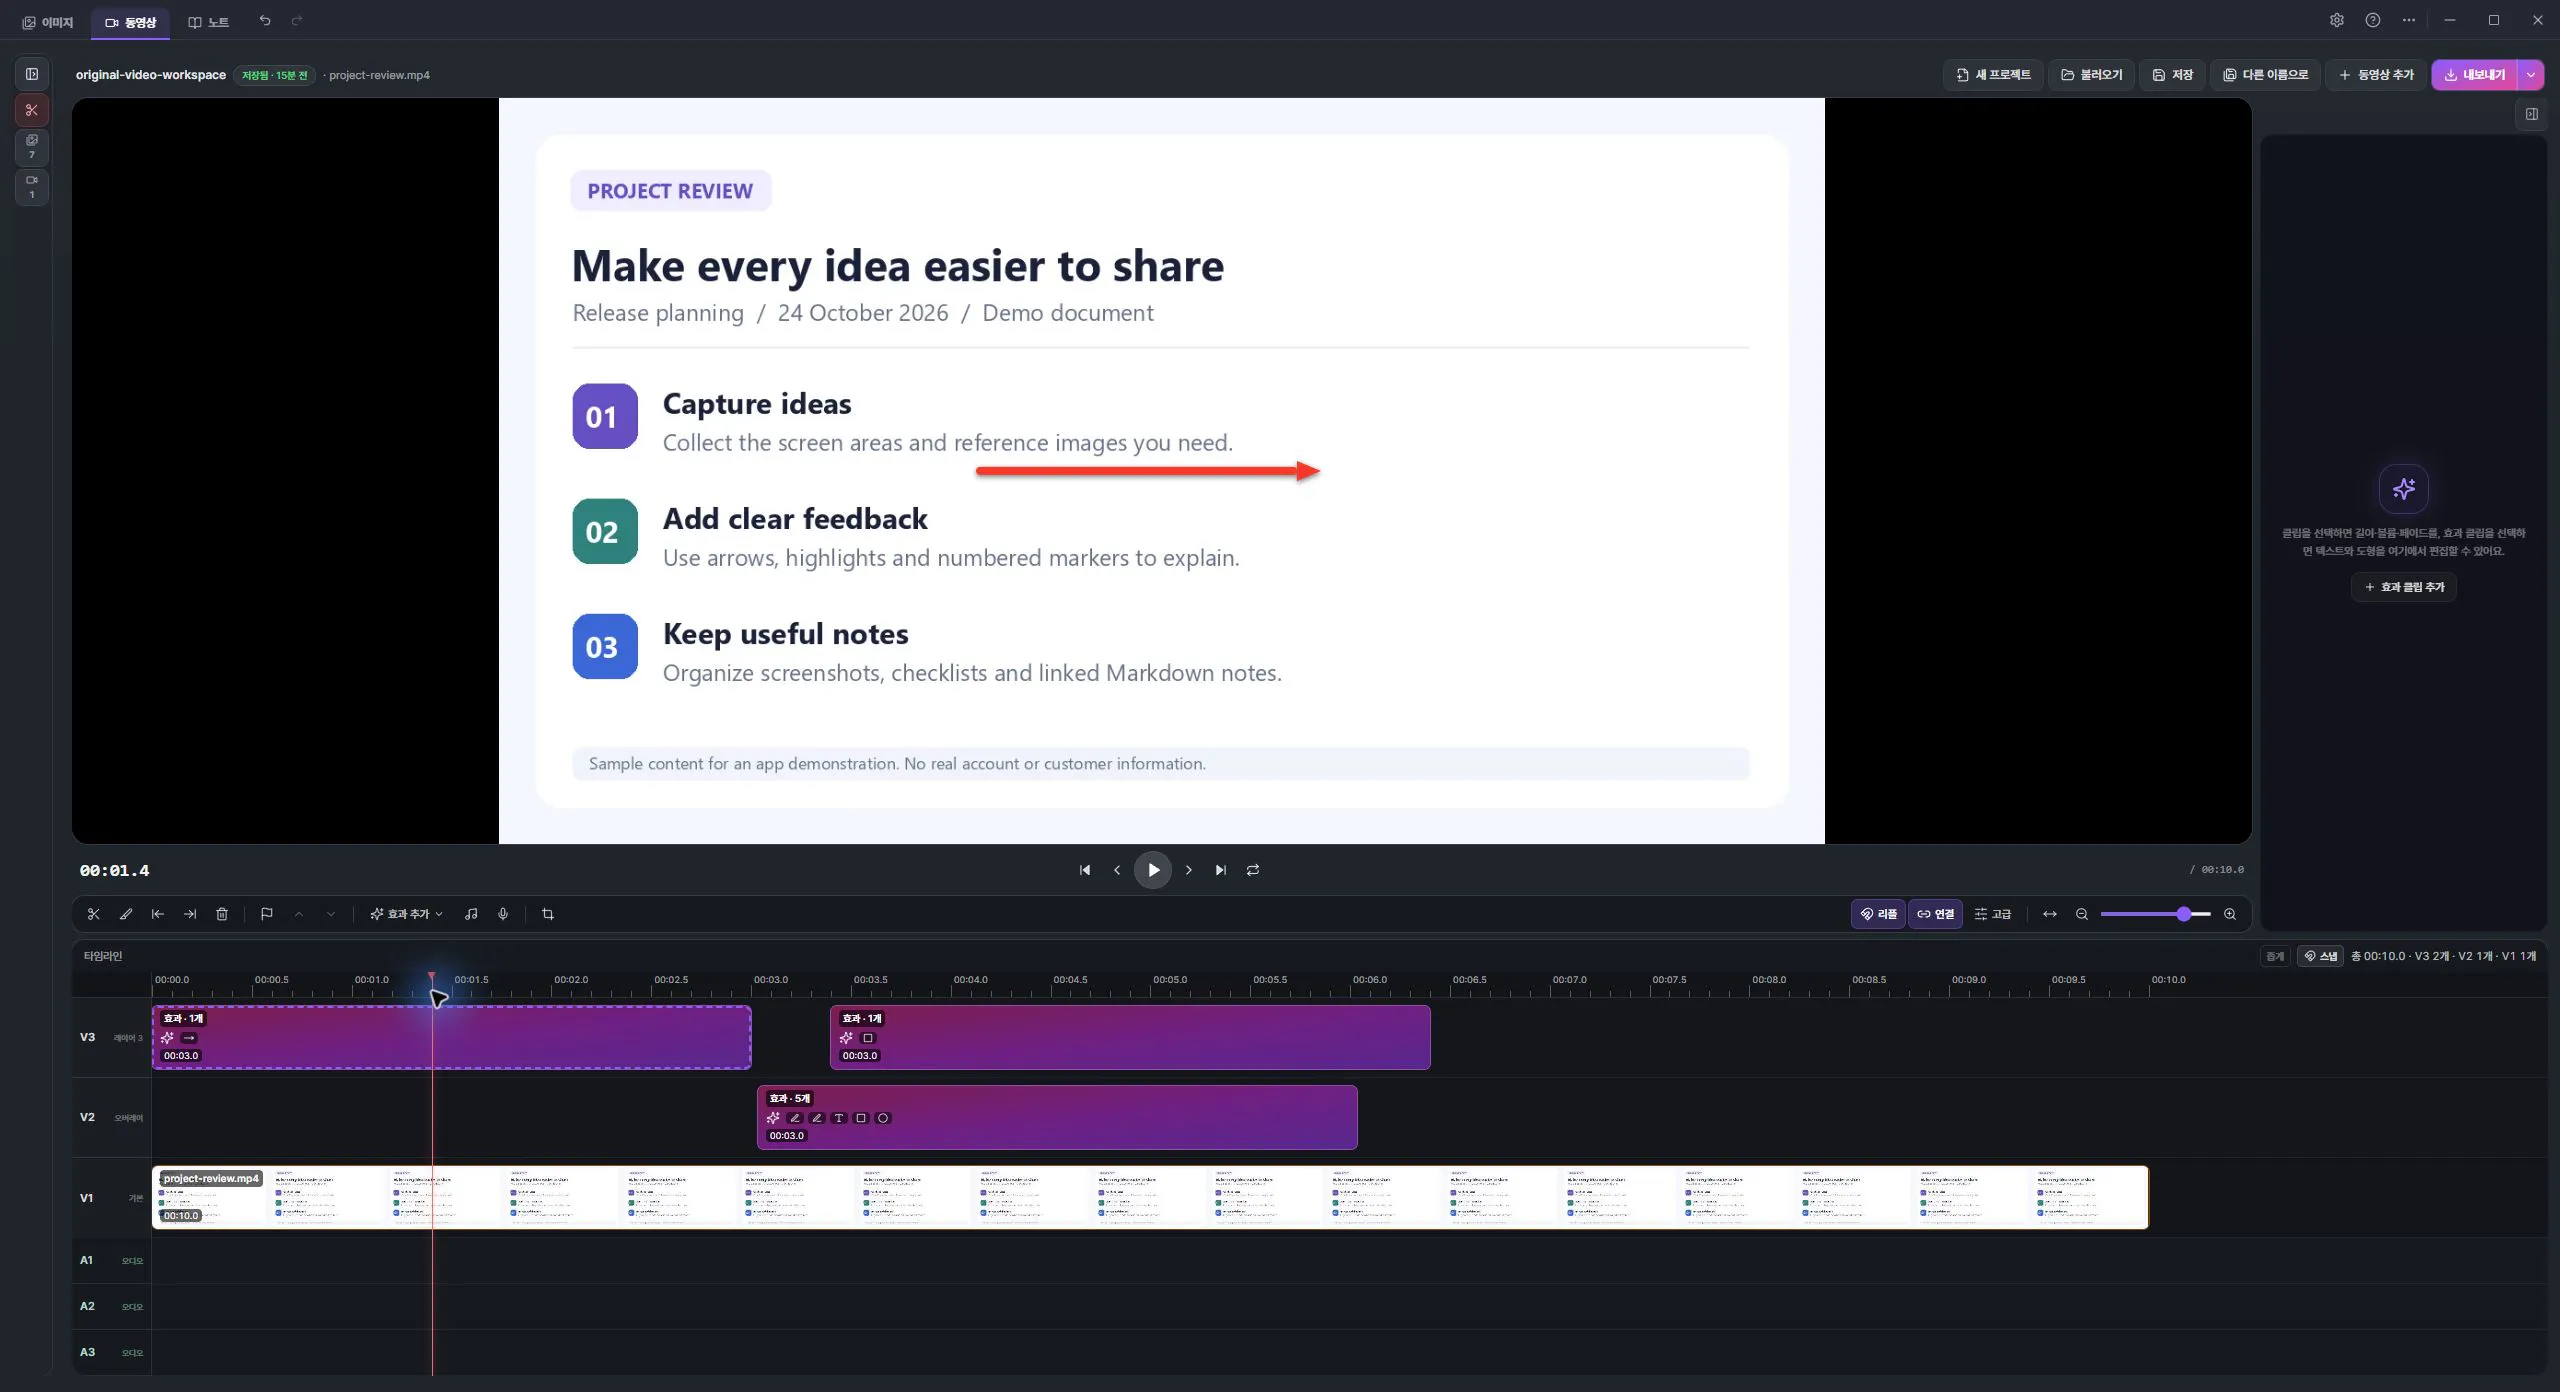Toggle the 스냅 snap option
This screenshot has height=1392, width=2560.
2321,956
